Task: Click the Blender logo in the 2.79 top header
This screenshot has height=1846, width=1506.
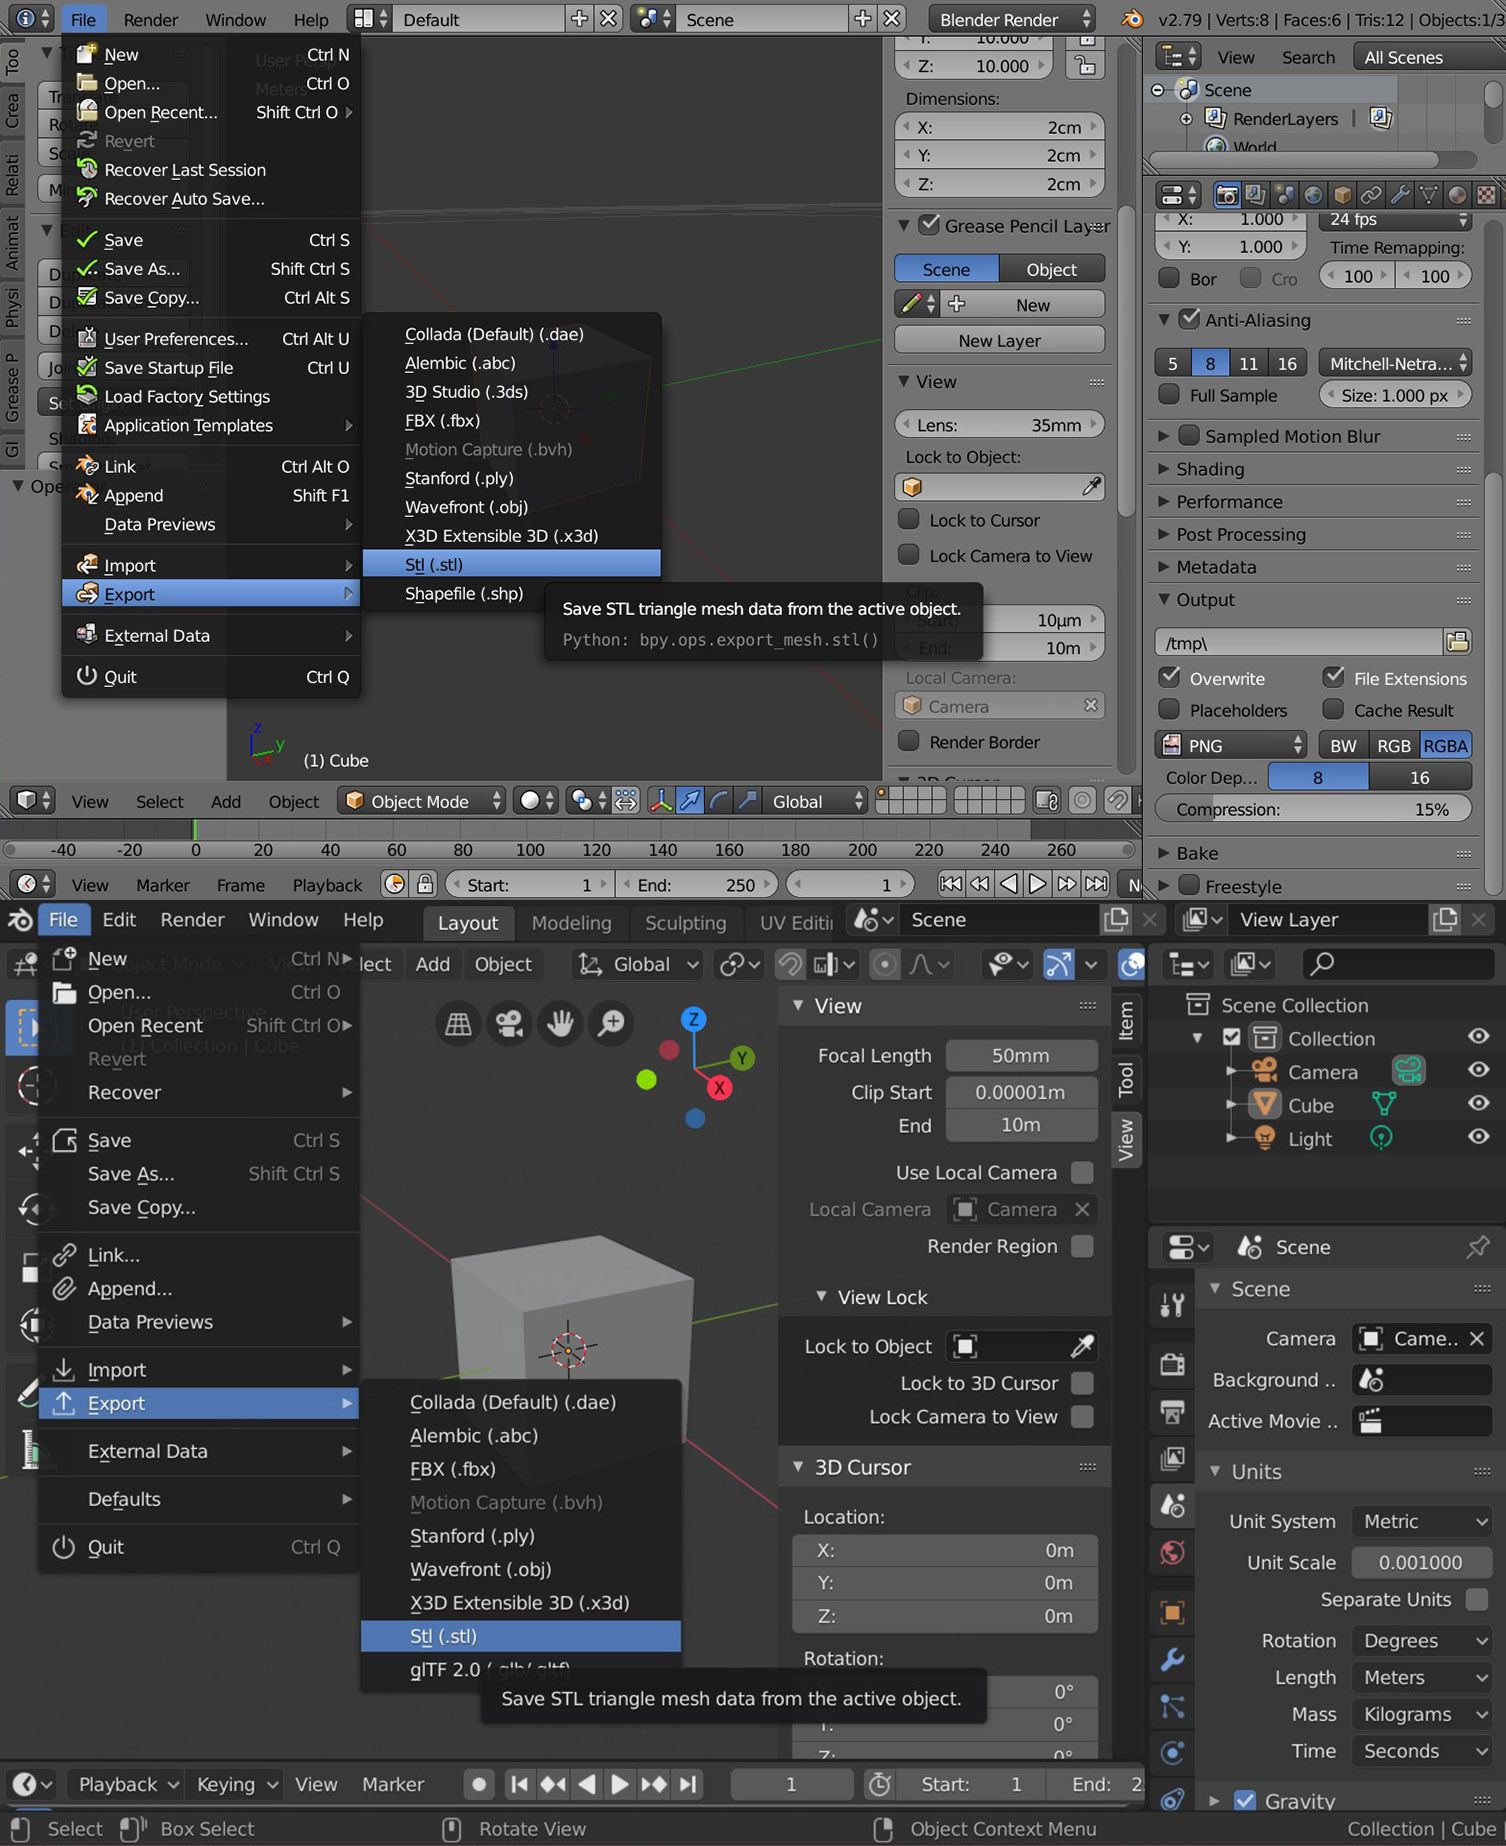Action: [1131, 19]
